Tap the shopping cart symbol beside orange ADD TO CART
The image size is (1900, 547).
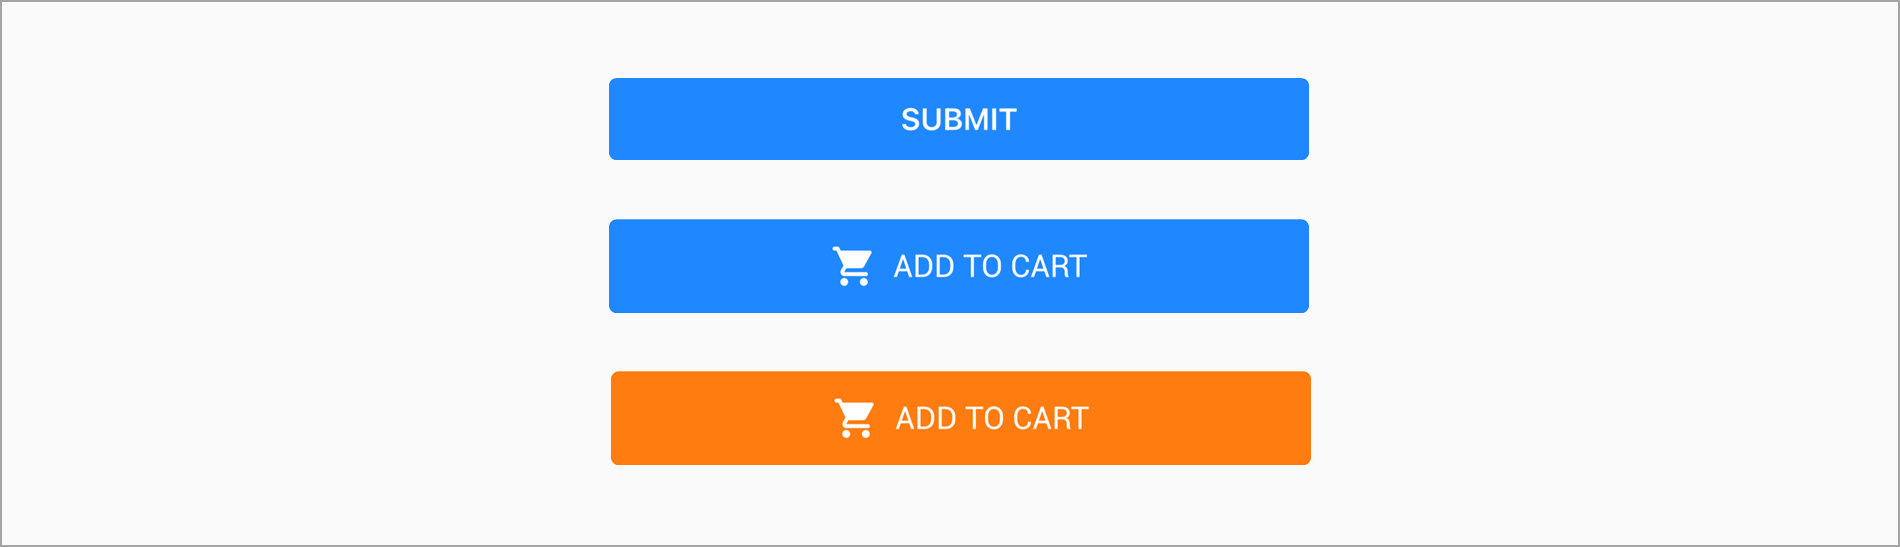pyautogui.click(x=854, y=419)
